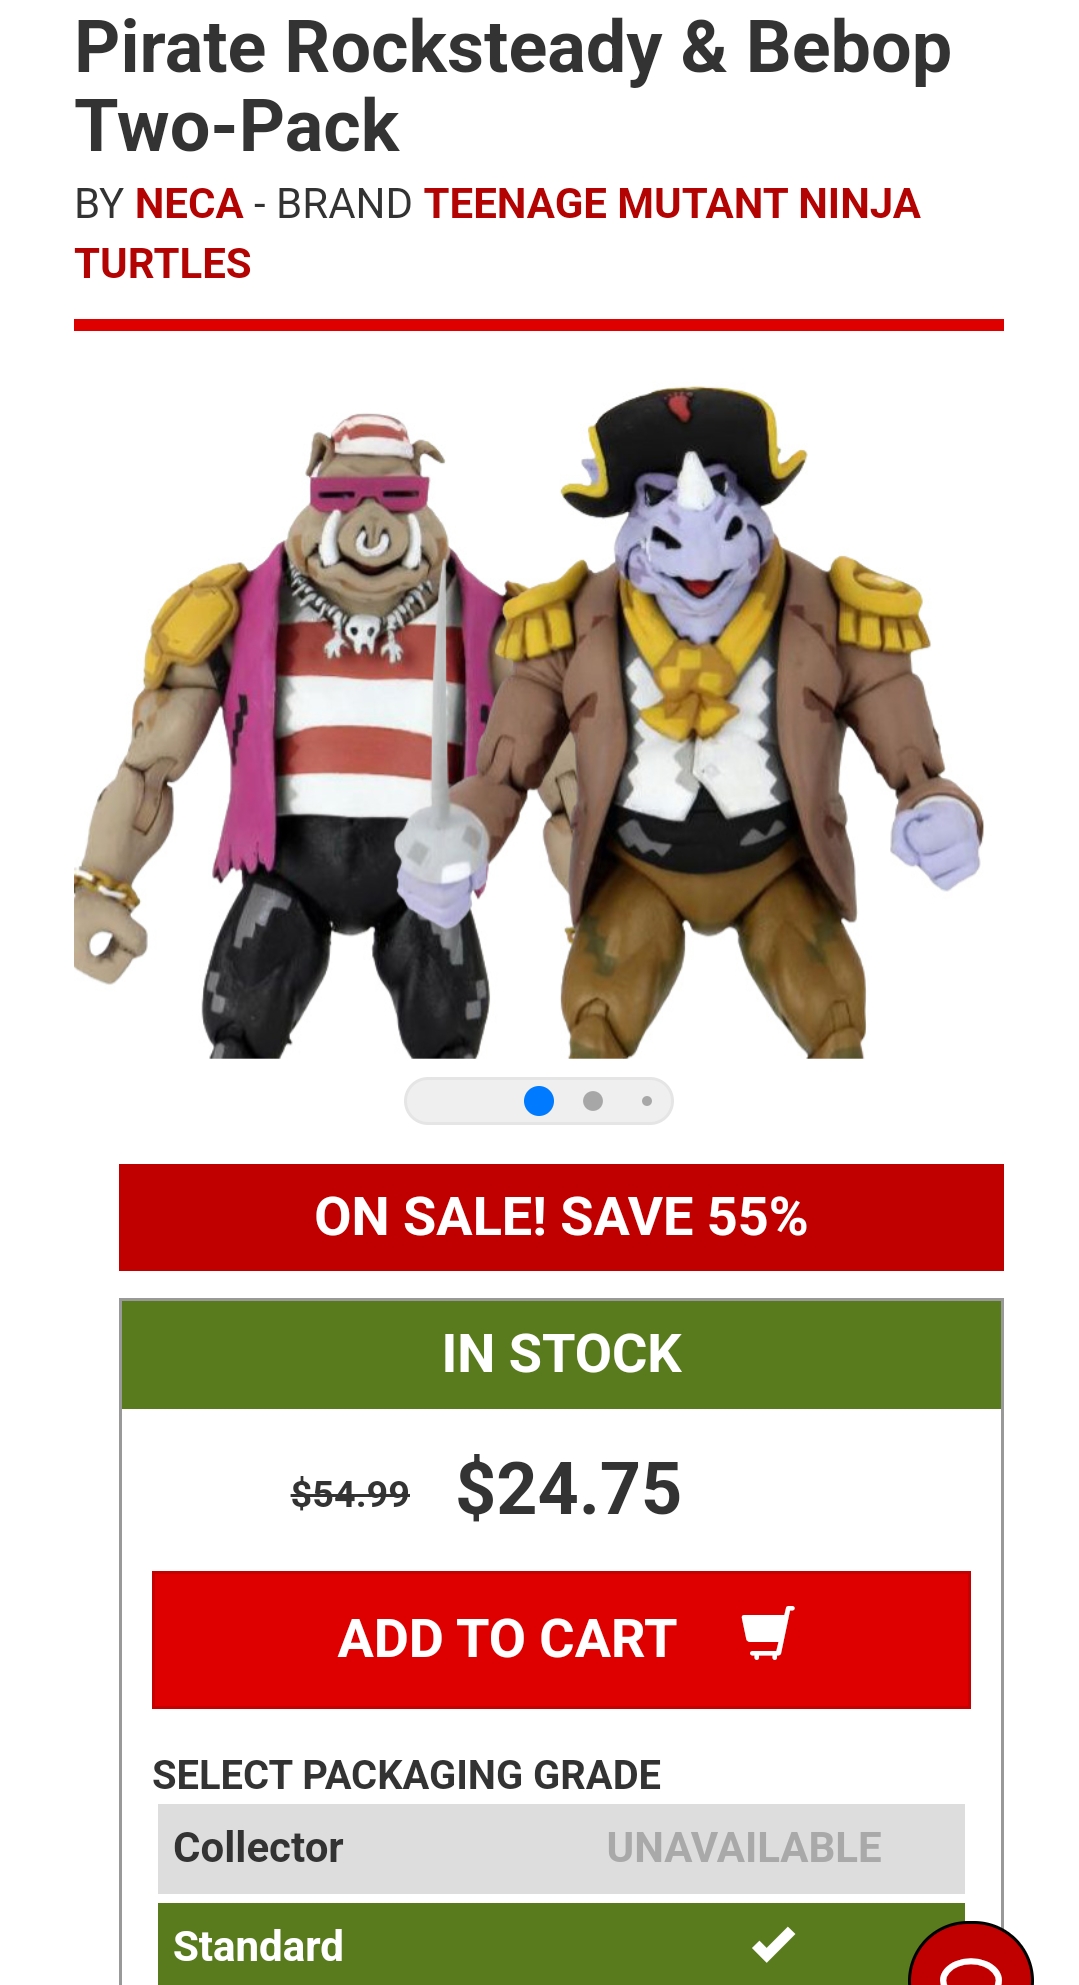The height and width of the screenshot is (1985, 1079).
Task: Click the UNAVAILABLE label on Collector
Action: [x=744, y=1848]
